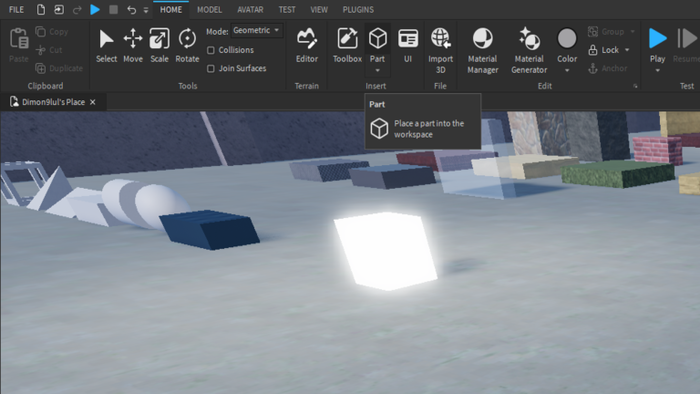The image size is (700, 394).
Task: Expand the Color dropdown arrow
Action: 567,71
